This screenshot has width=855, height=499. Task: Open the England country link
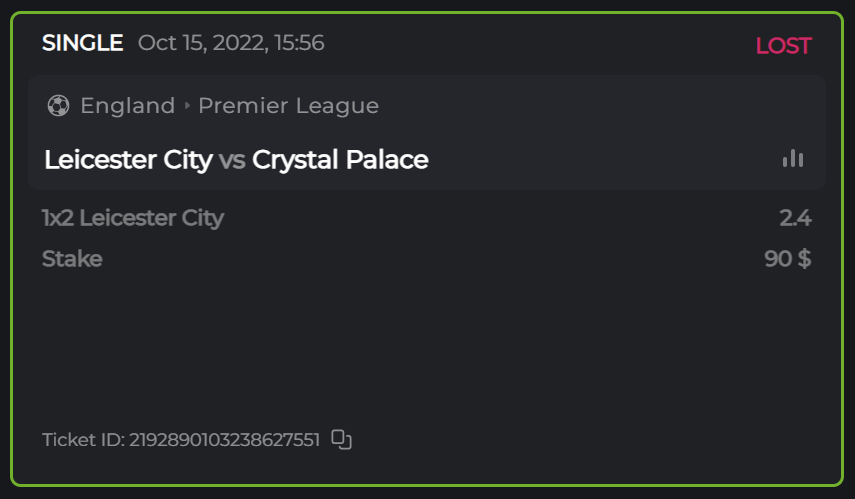point(127,105)
